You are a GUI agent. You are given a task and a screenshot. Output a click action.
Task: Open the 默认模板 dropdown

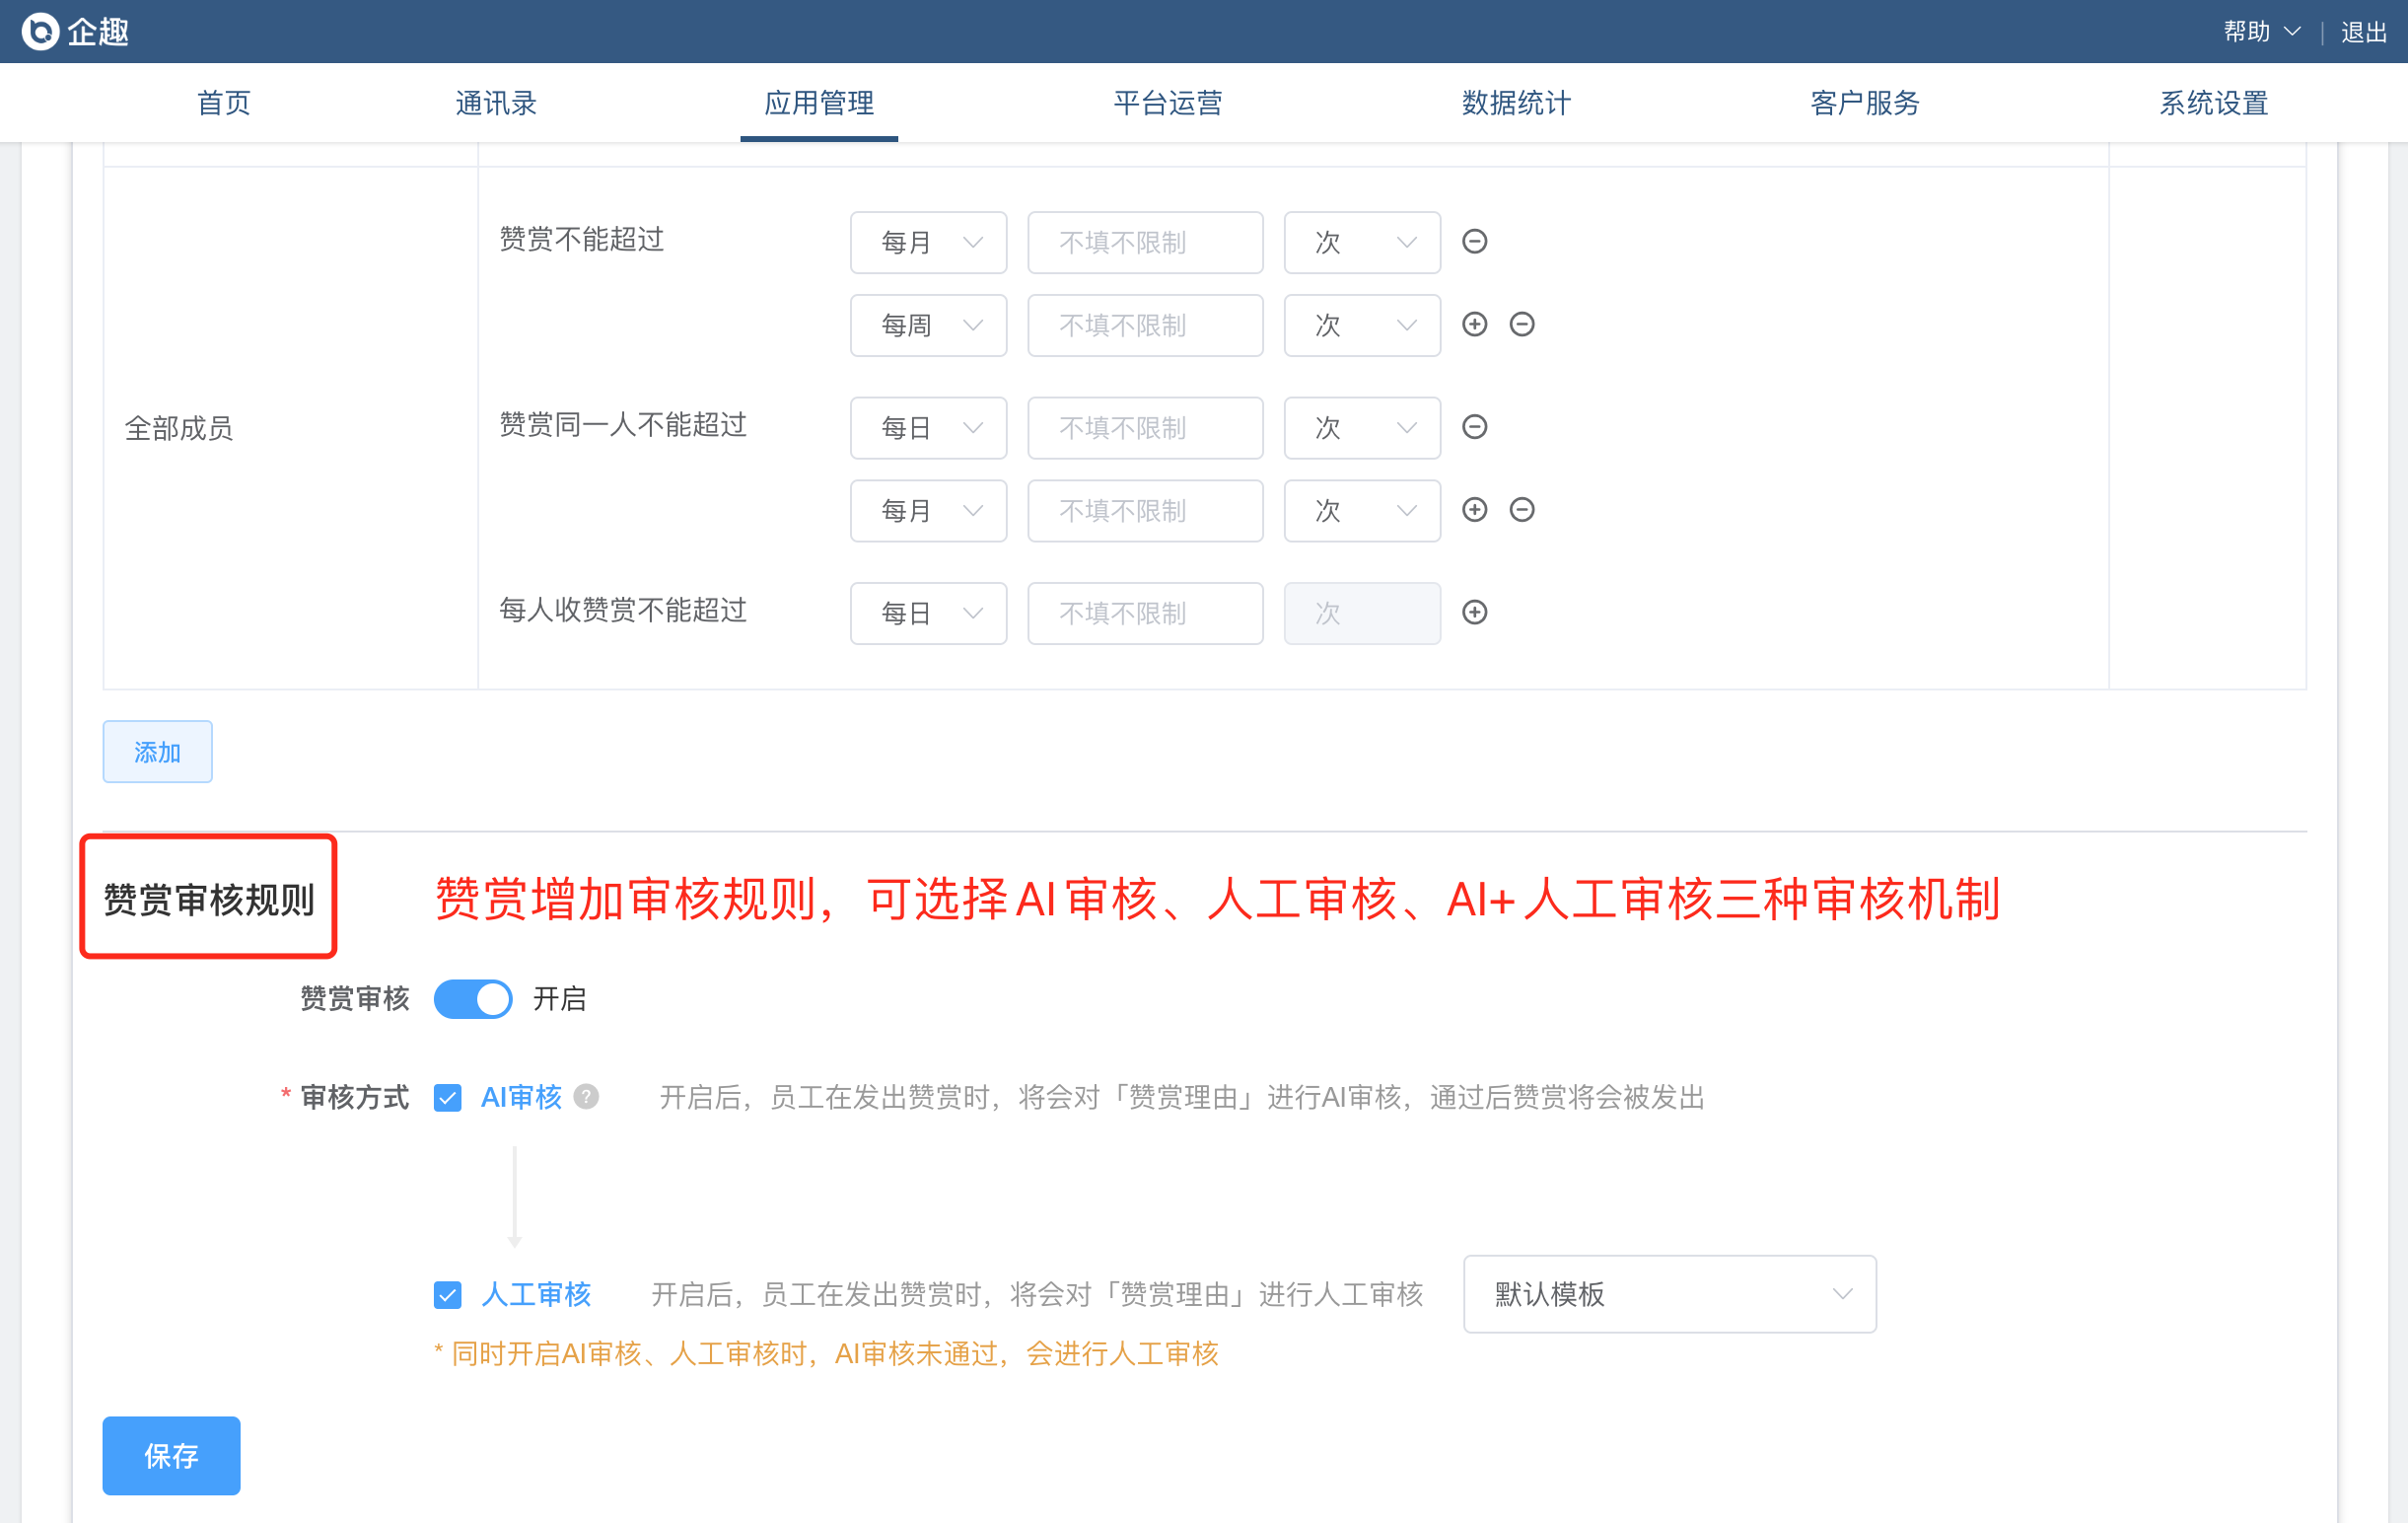[1668, 1294]
